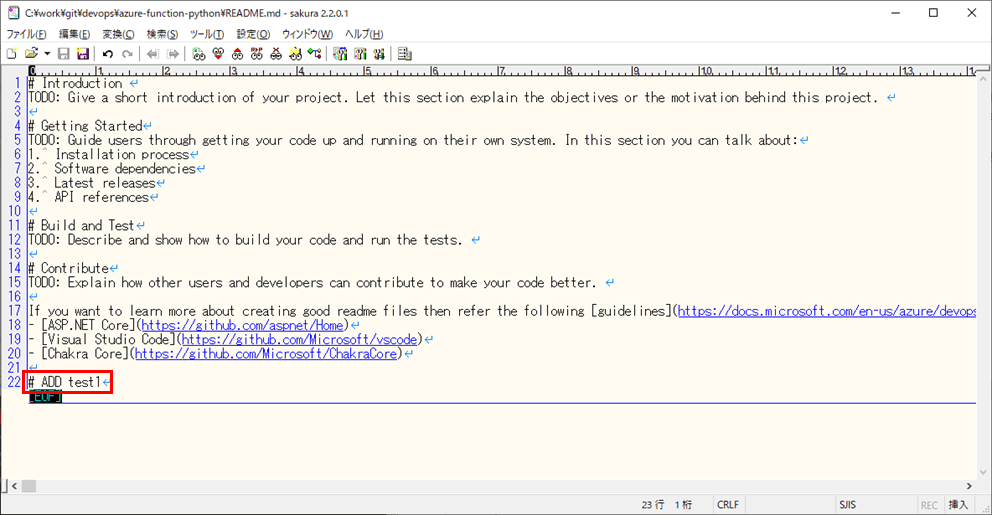
Task: Open a file using the folder icon
Action: pyautogui.click(x=31, y=54)
